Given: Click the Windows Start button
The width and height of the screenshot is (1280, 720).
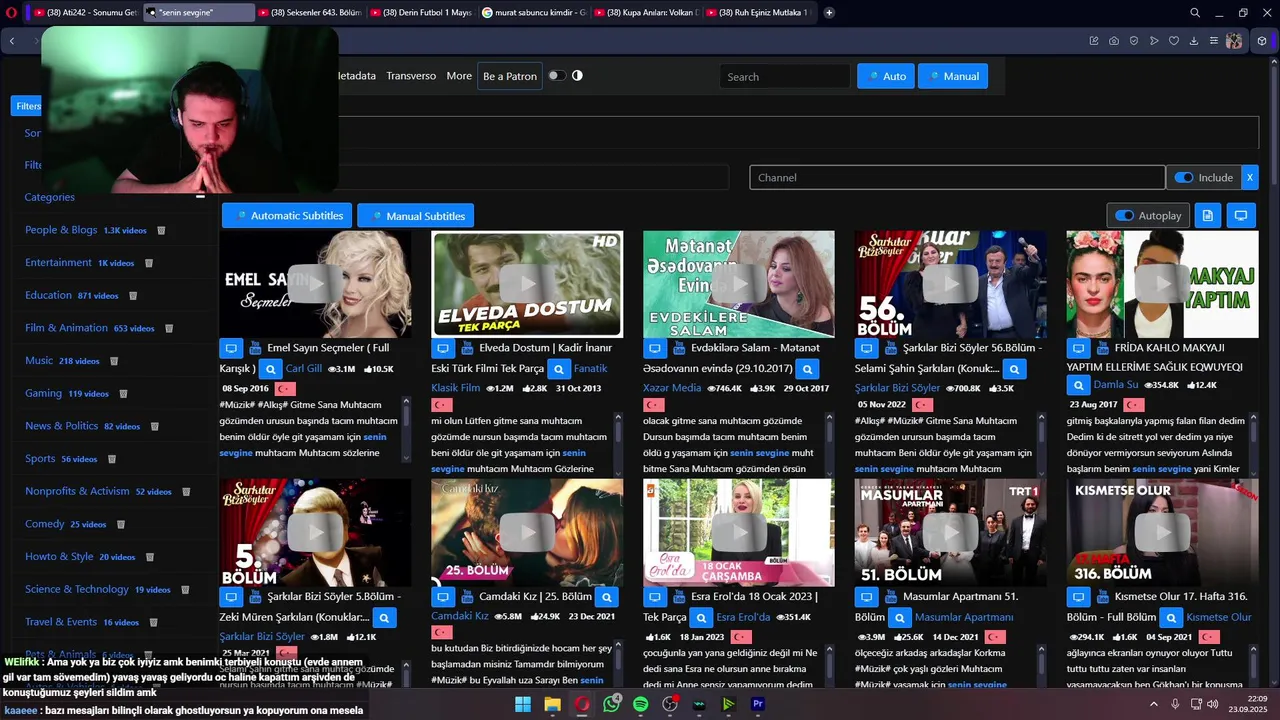Looking at the screenshot, I should (523, 704).
